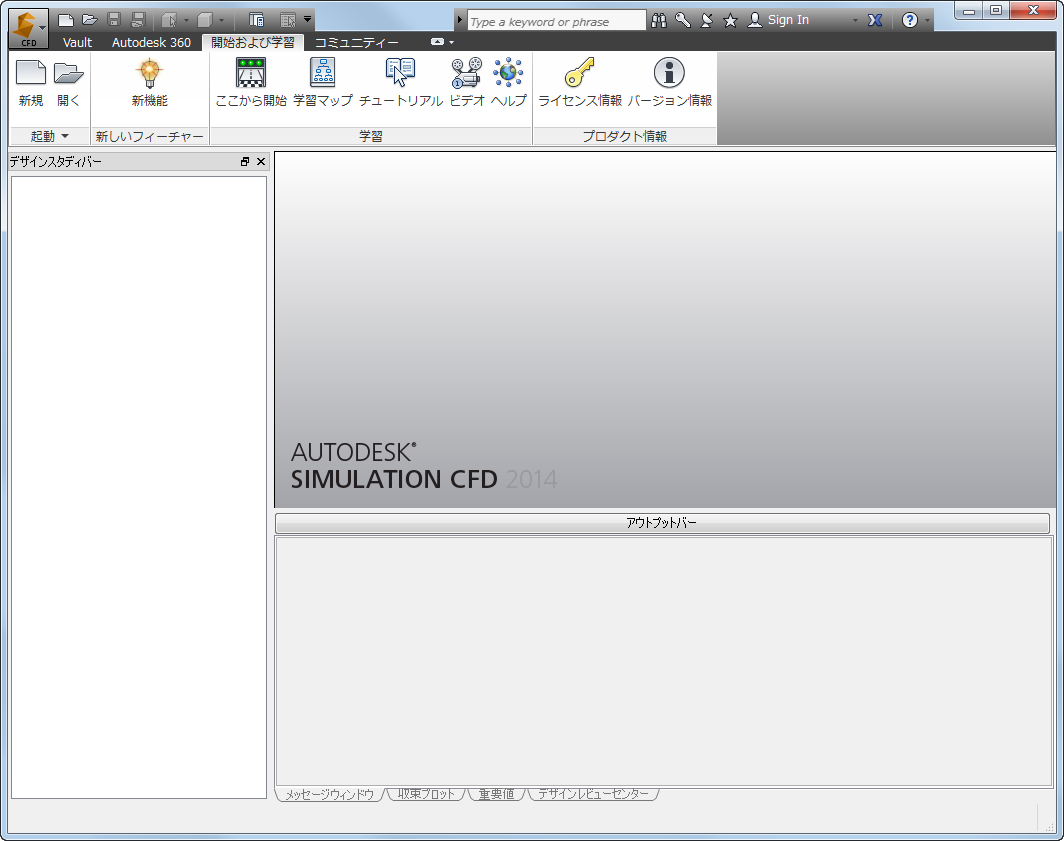Viewport: 1064px width, 841px height.
Task: Select the 開始および学習 ribbon tab
Action: pyautogui.click(x=253, y=42)
